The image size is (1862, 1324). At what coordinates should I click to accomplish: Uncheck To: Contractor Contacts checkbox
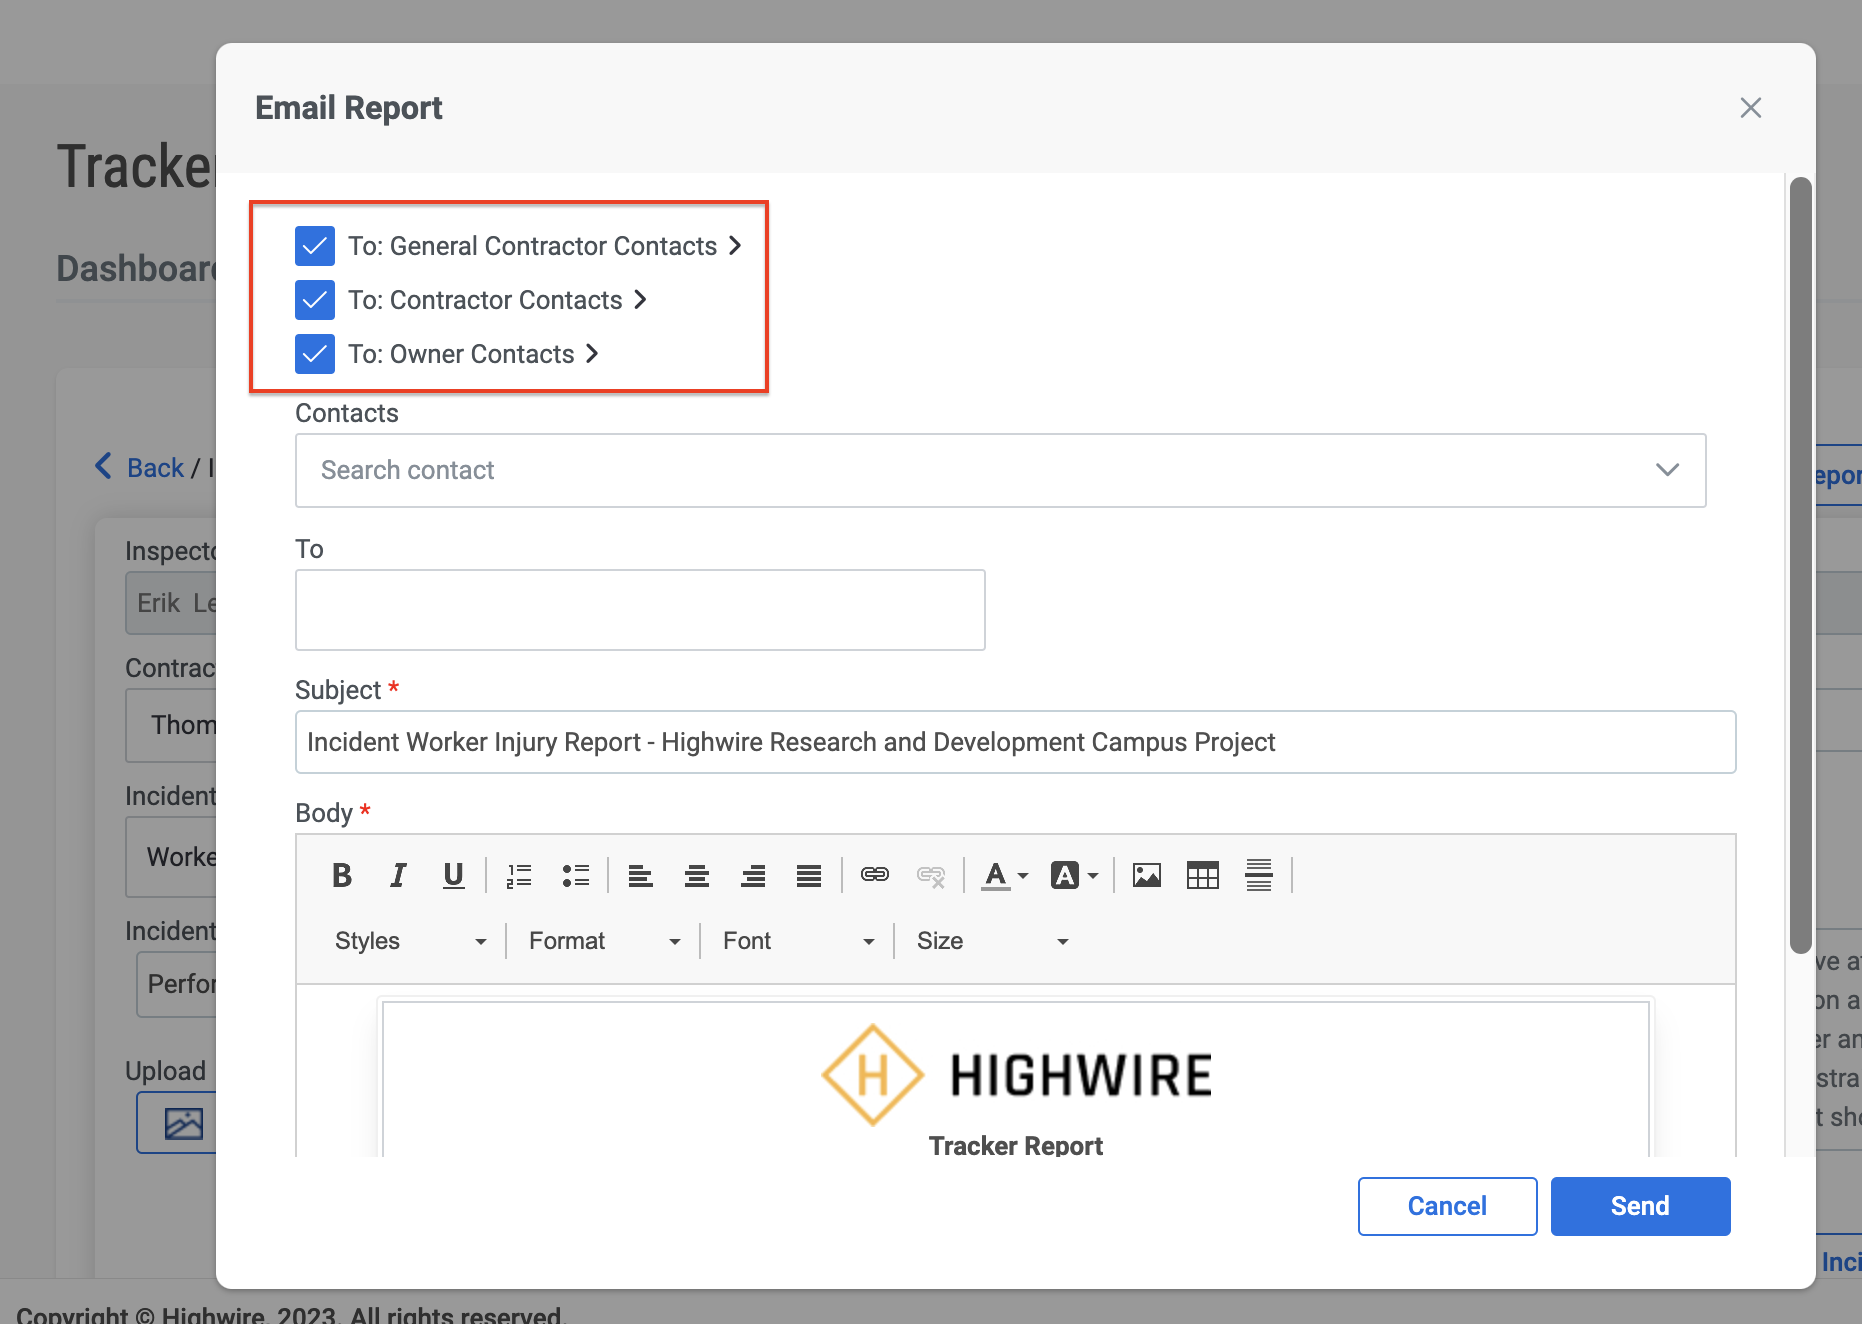pos(315,300)
